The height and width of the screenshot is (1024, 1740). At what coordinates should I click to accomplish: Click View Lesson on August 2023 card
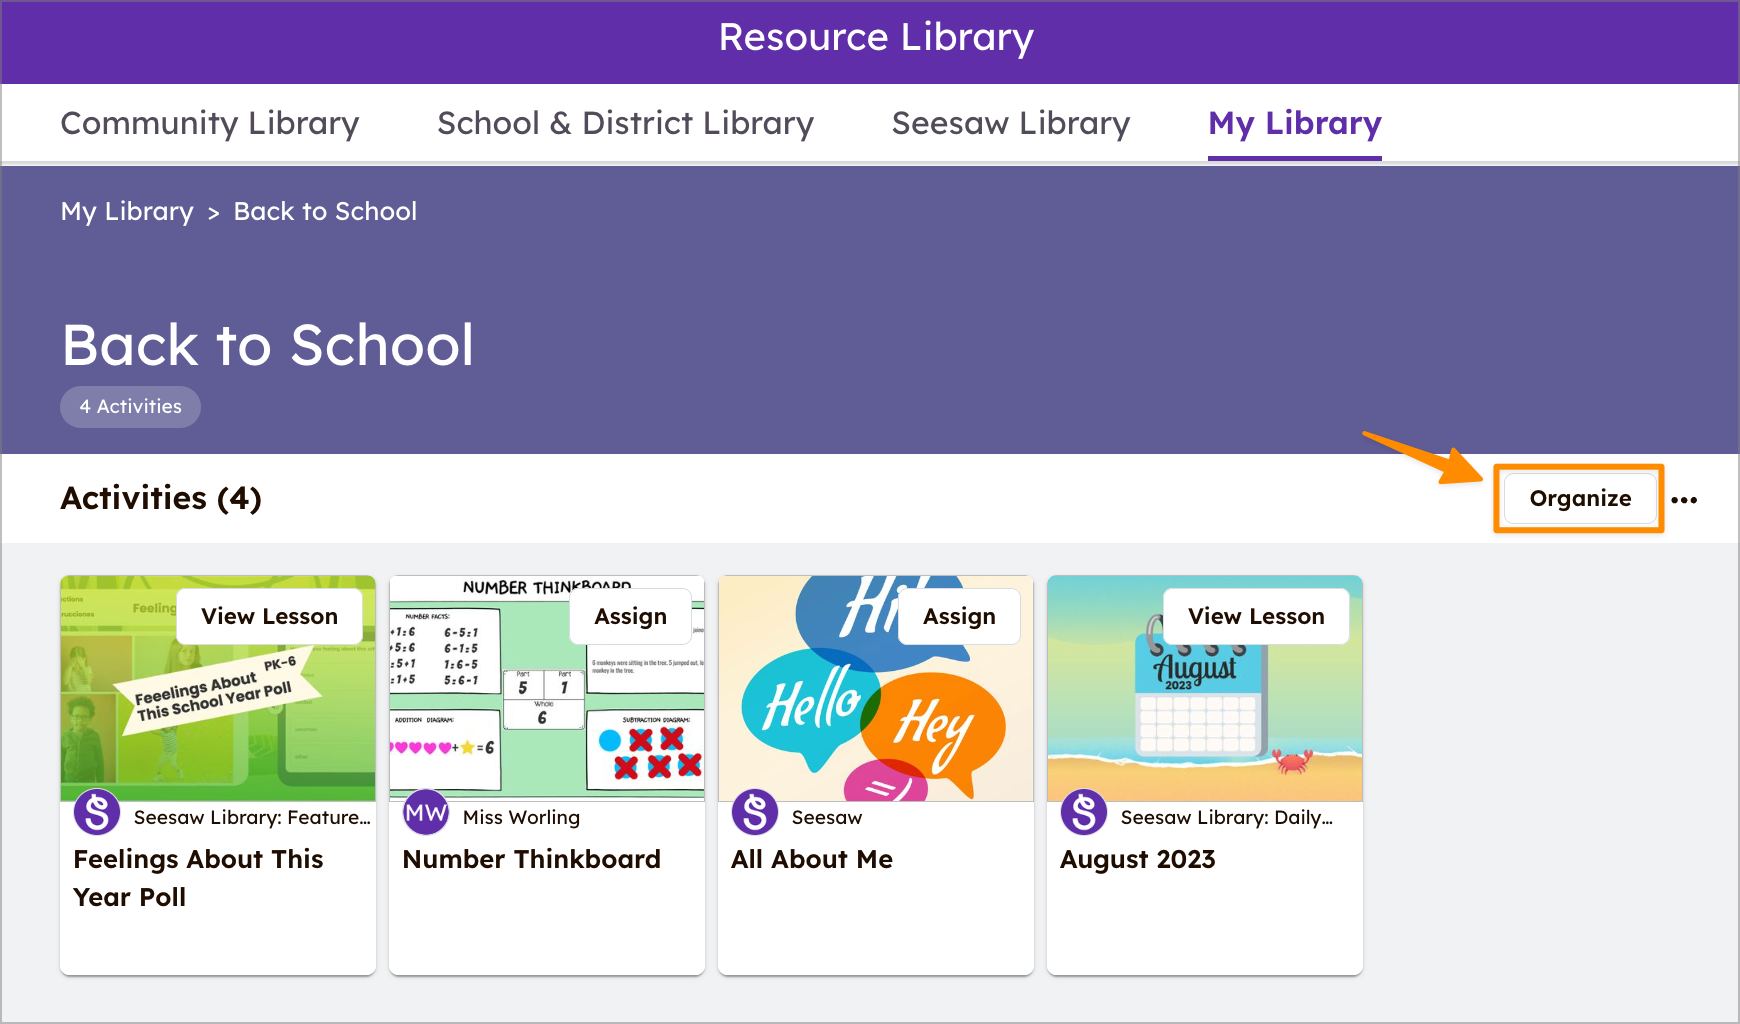pos(1255,616)
